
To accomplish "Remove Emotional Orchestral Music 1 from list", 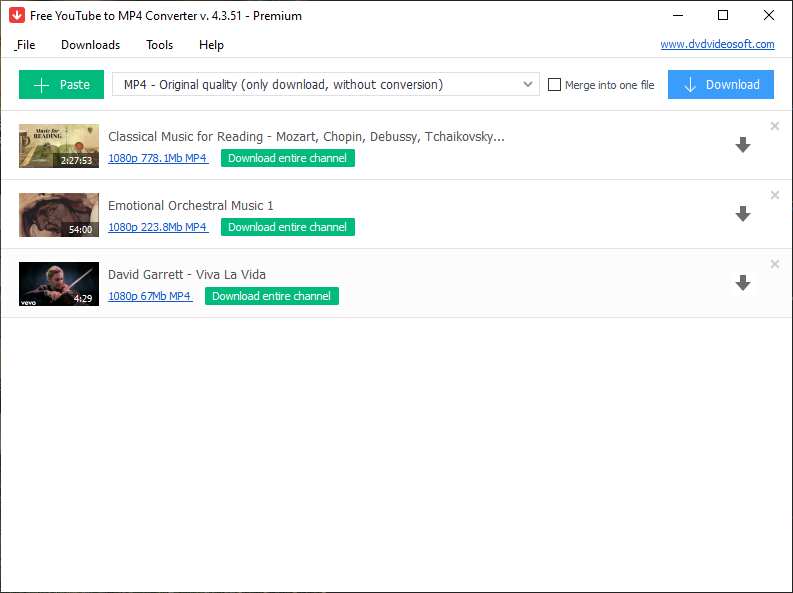I will coord(774,195).
